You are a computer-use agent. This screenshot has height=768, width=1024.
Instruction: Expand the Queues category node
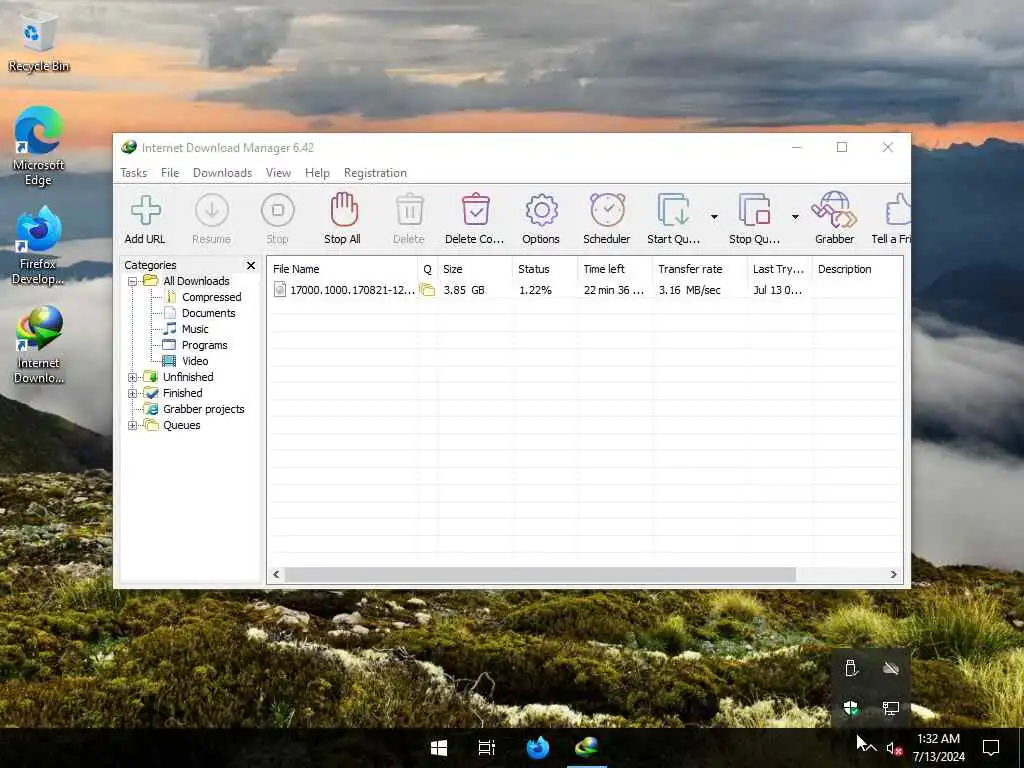[133, 426]
